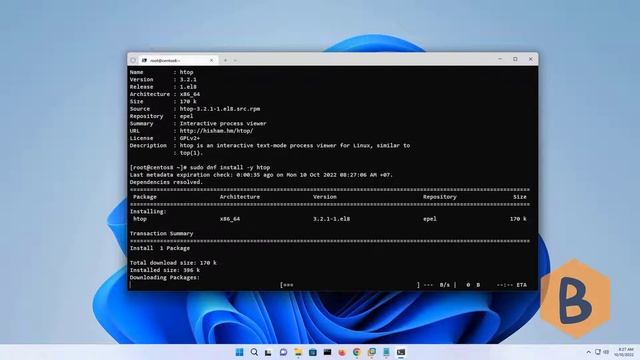Open the black console app in taskbar
Viewport: 640px width, 360px height.
point(327,352)
